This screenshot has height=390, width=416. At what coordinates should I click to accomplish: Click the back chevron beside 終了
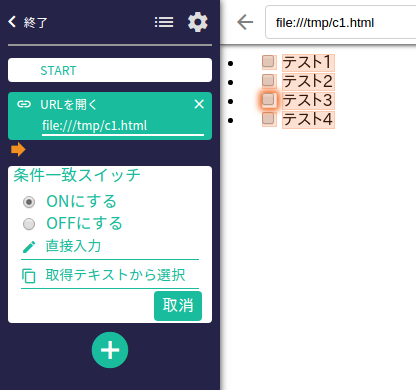pos(12,22)
